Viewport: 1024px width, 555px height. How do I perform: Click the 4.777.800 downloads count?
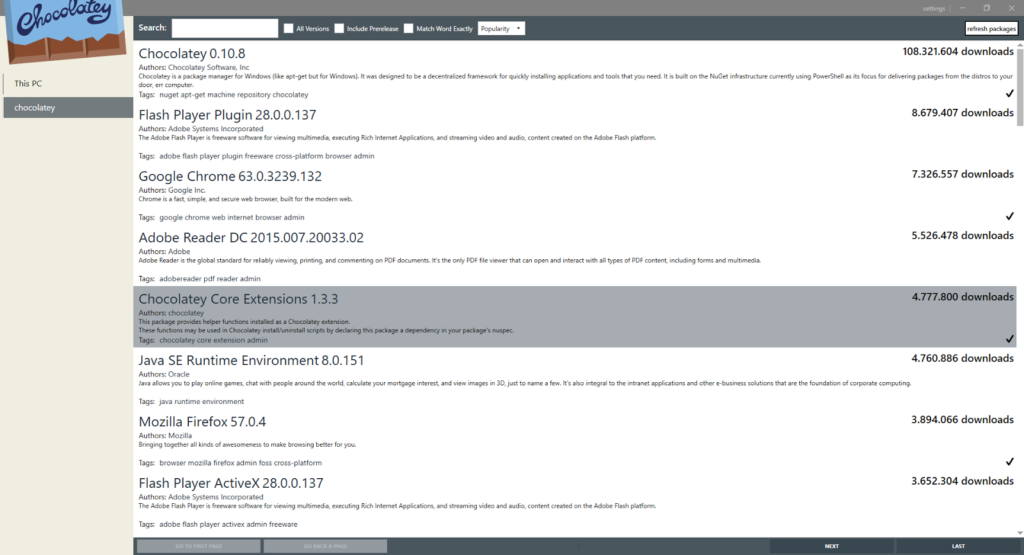963,297
